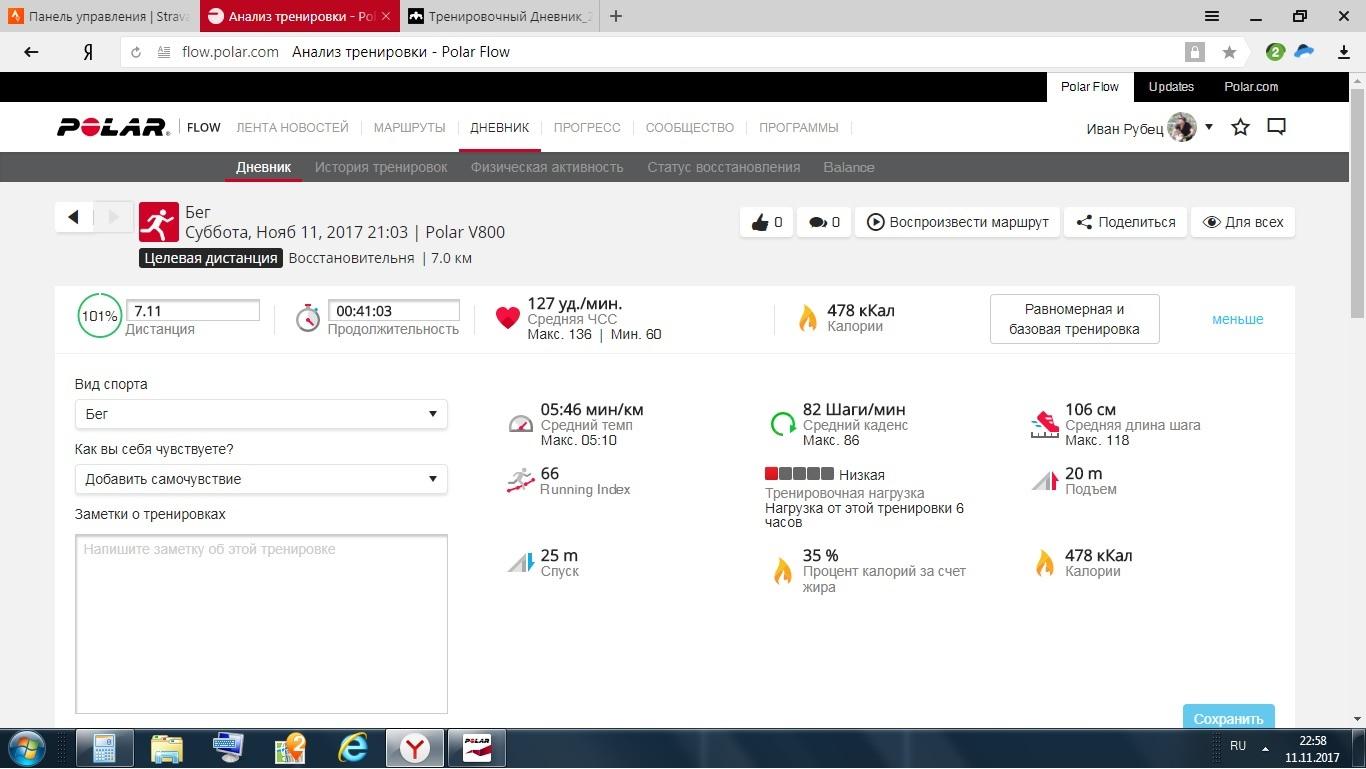Viewport: 1366px width, 769px height.
Task: Click the star favorites icon in header
Action: point(1240,127)
